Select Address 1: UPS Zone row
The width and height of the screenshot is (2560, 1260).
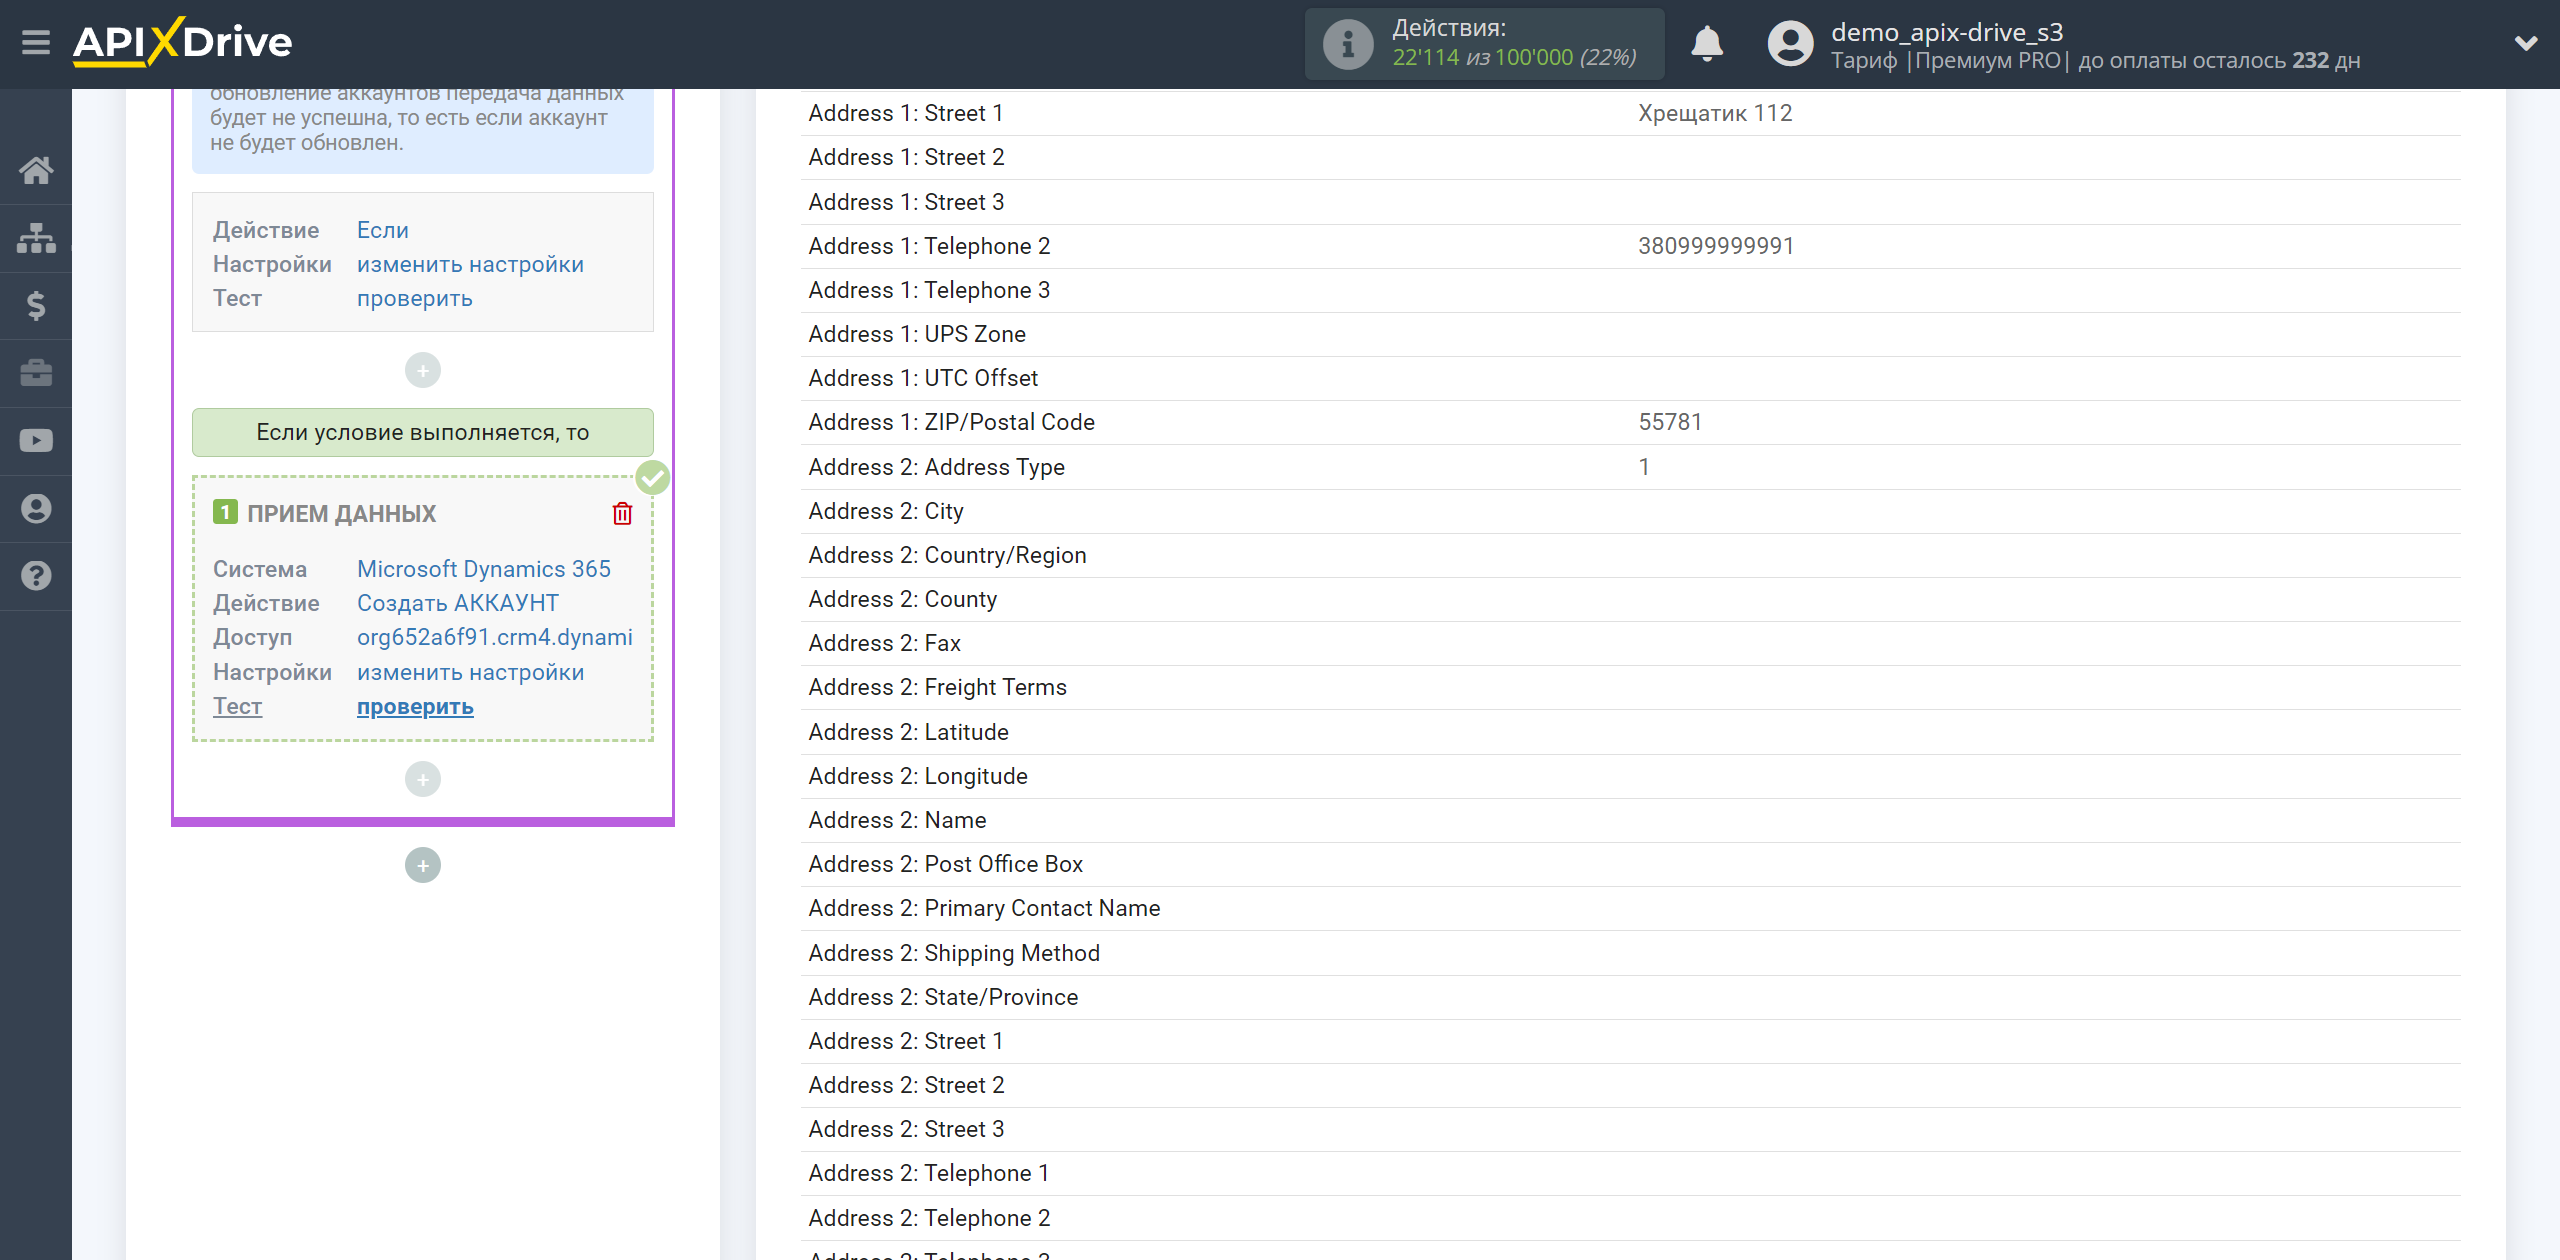coord(1630,334)
